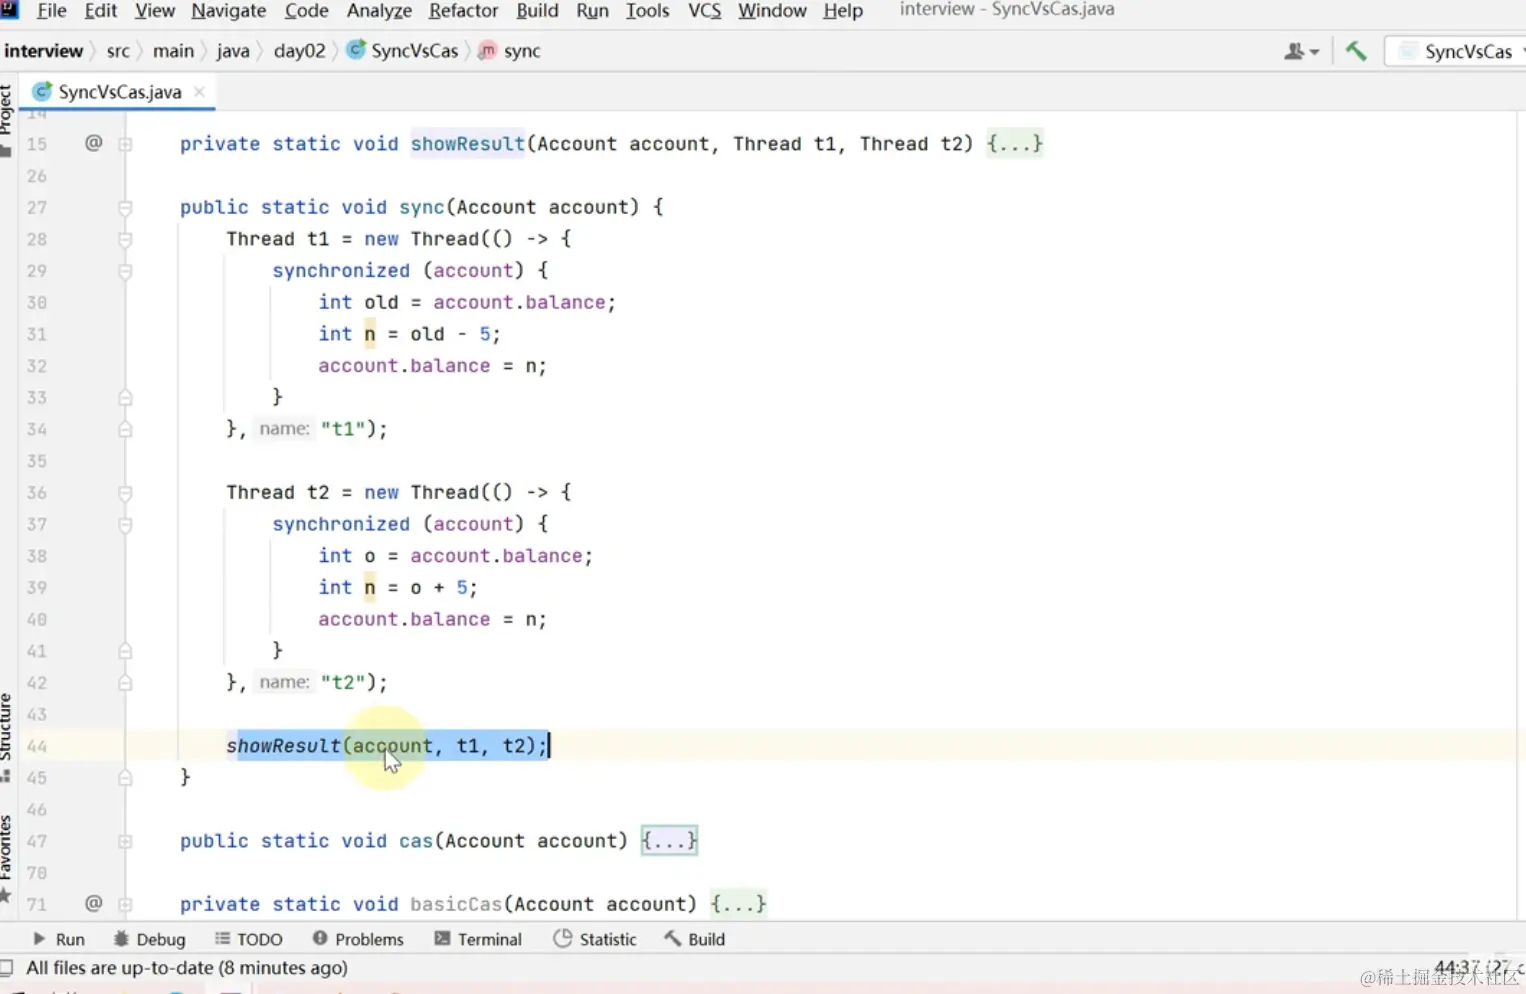Click the {...} placeholder after cas signature

[x=669, y=840]
